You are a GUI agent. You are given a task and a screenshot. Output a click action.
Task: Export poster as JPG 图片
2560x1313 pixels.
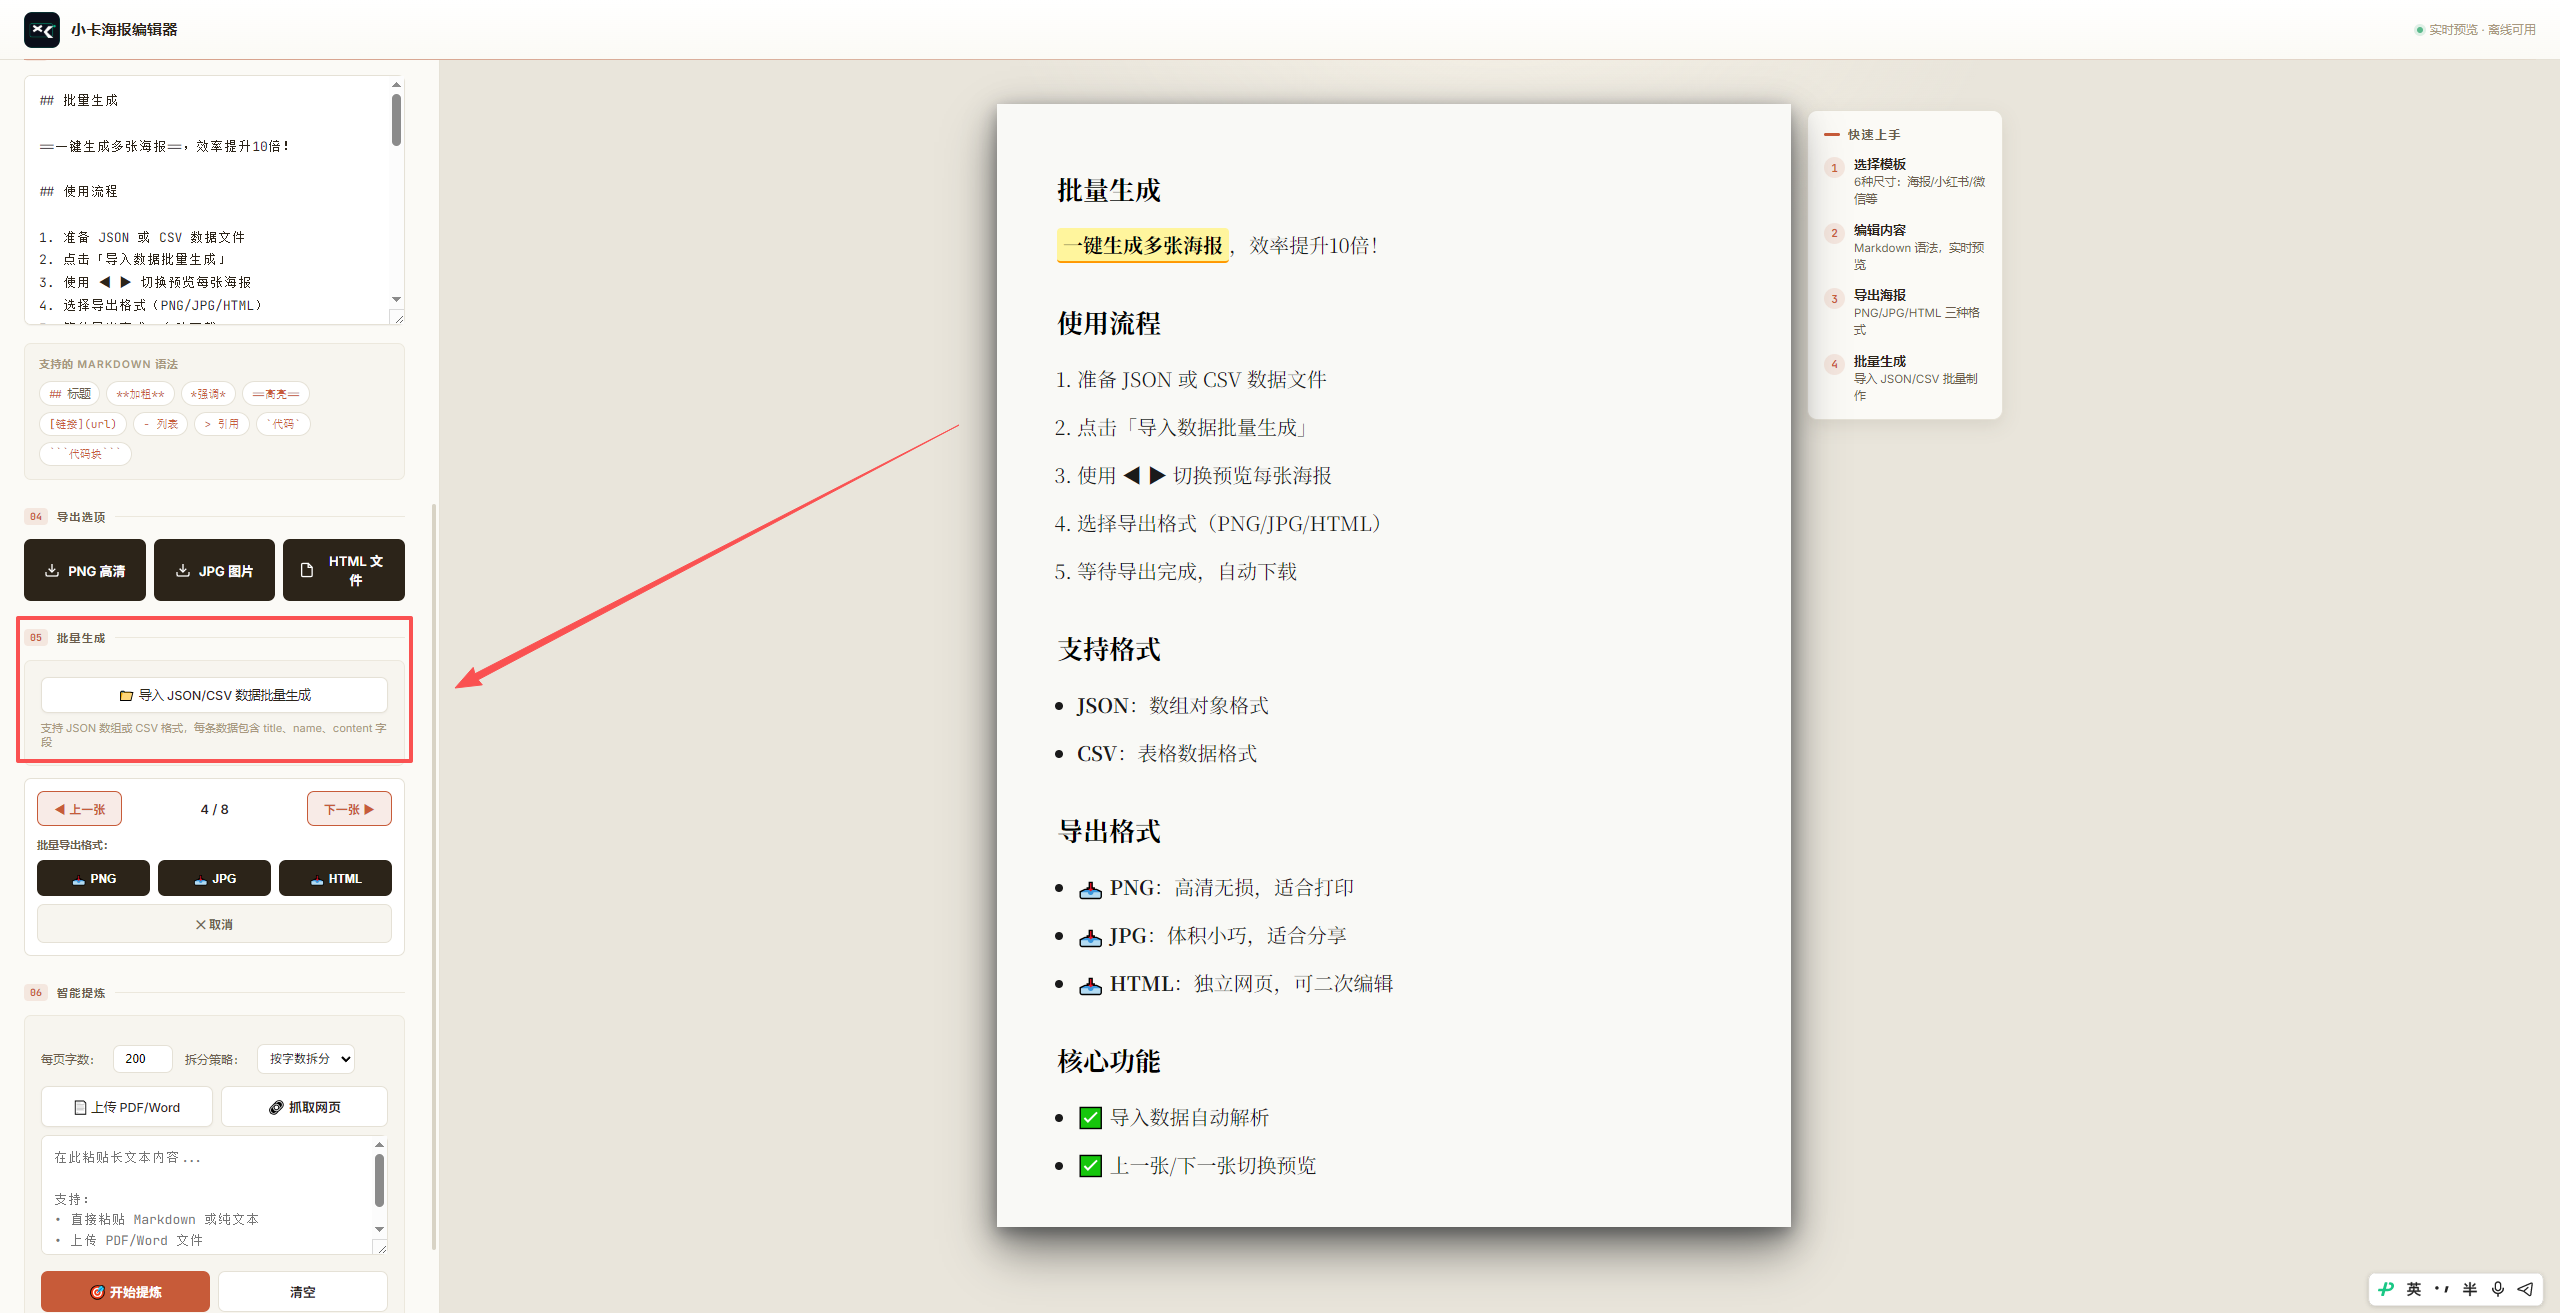click(214, 570)
